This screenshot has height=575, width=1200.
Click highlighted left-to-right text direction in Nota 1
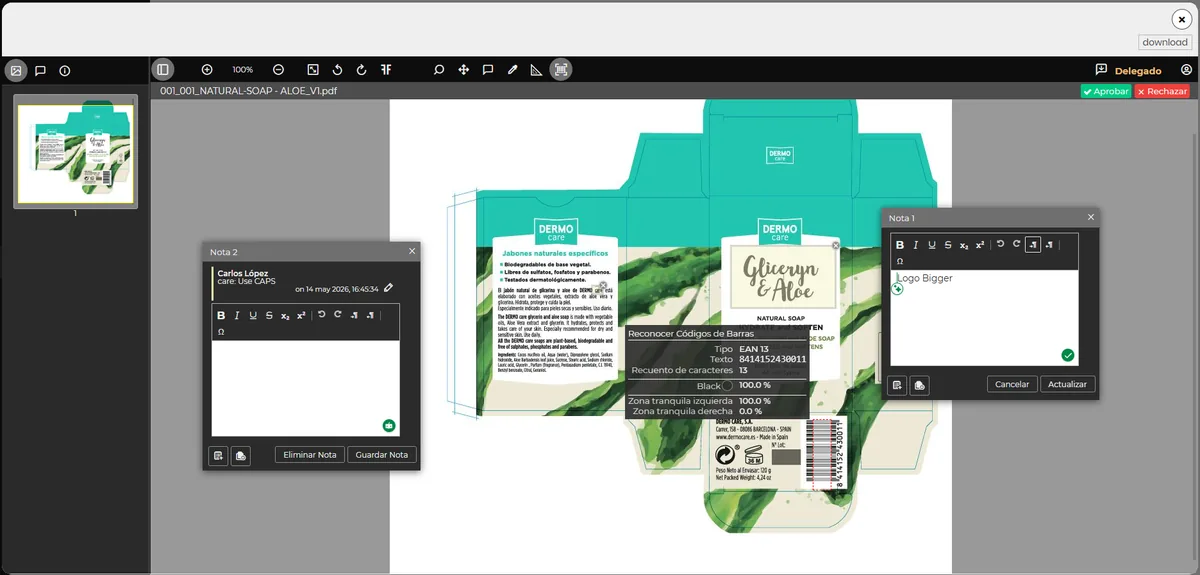[1033, 245]
